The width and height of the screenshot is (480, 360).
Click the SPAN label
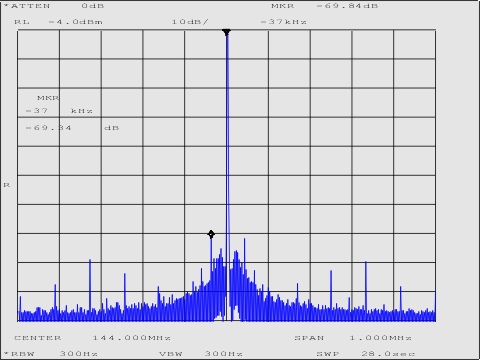309,338
